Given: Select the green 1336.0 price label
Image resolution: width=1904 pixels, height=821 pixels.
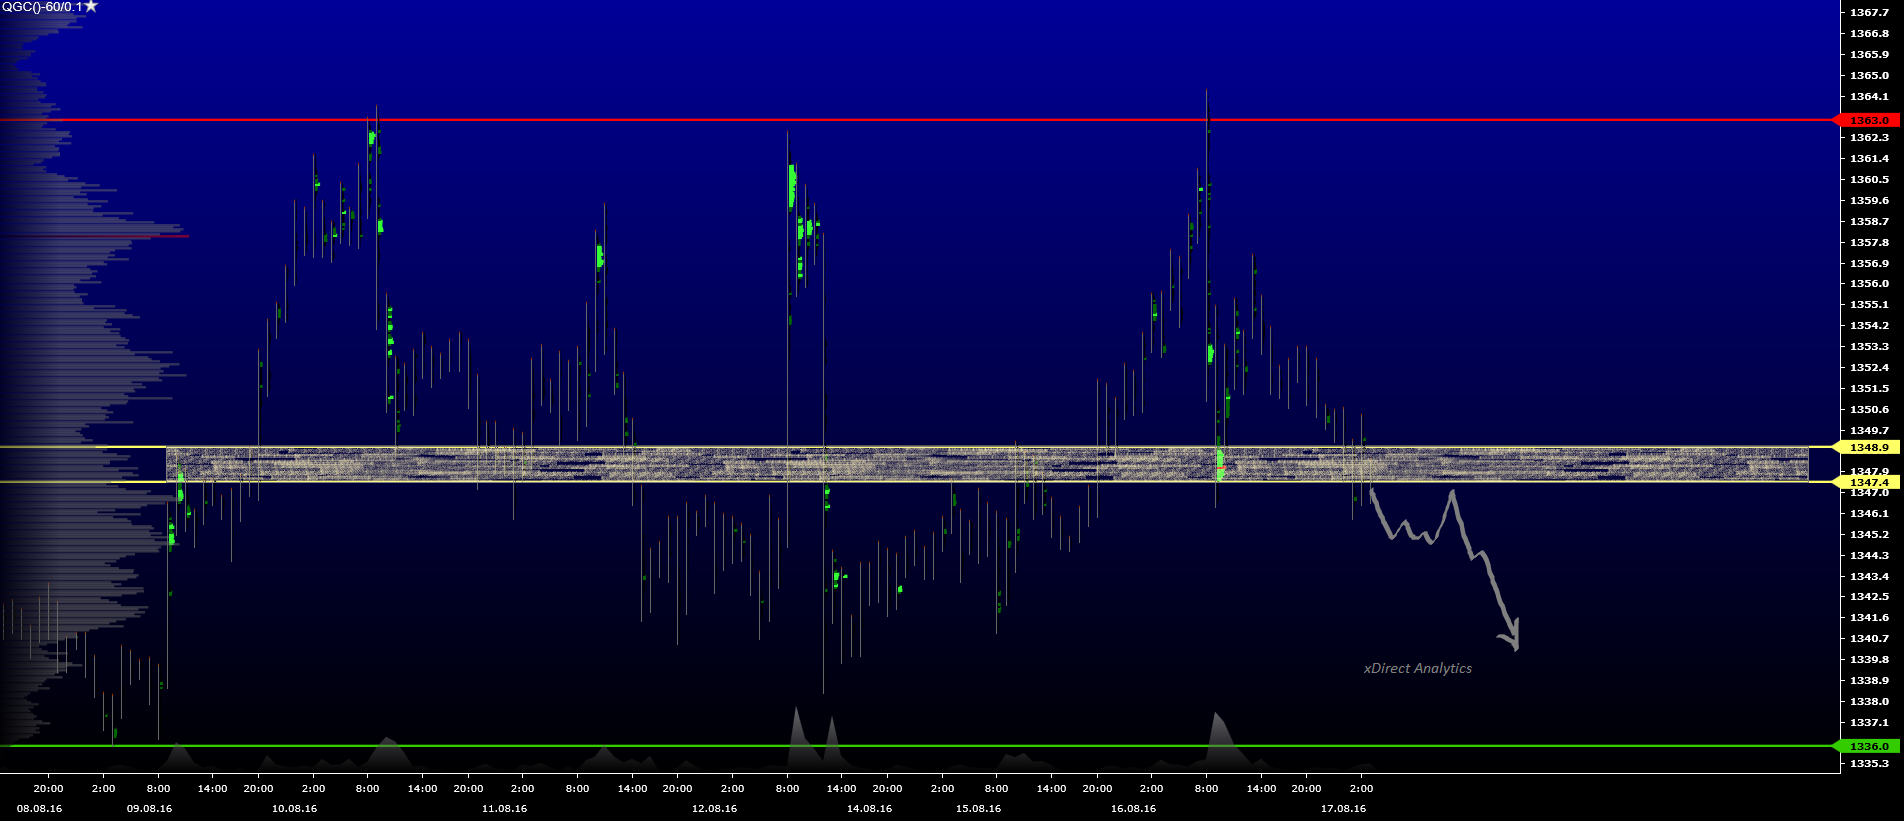Looking at the screenshot, I should 1869,746.
